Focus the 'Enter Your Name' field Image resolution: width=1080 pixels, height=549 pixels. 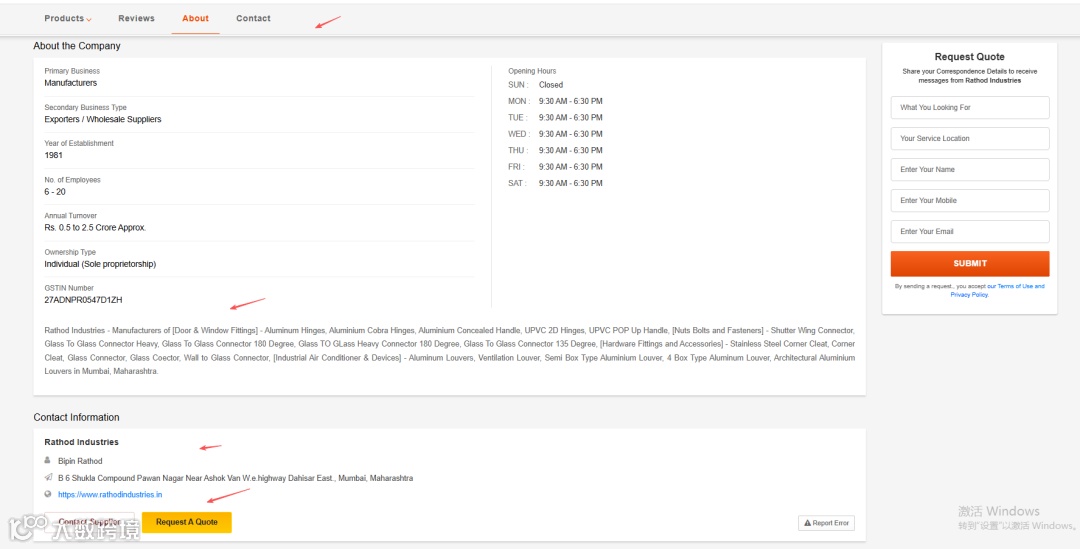click(x=970, y=169)
